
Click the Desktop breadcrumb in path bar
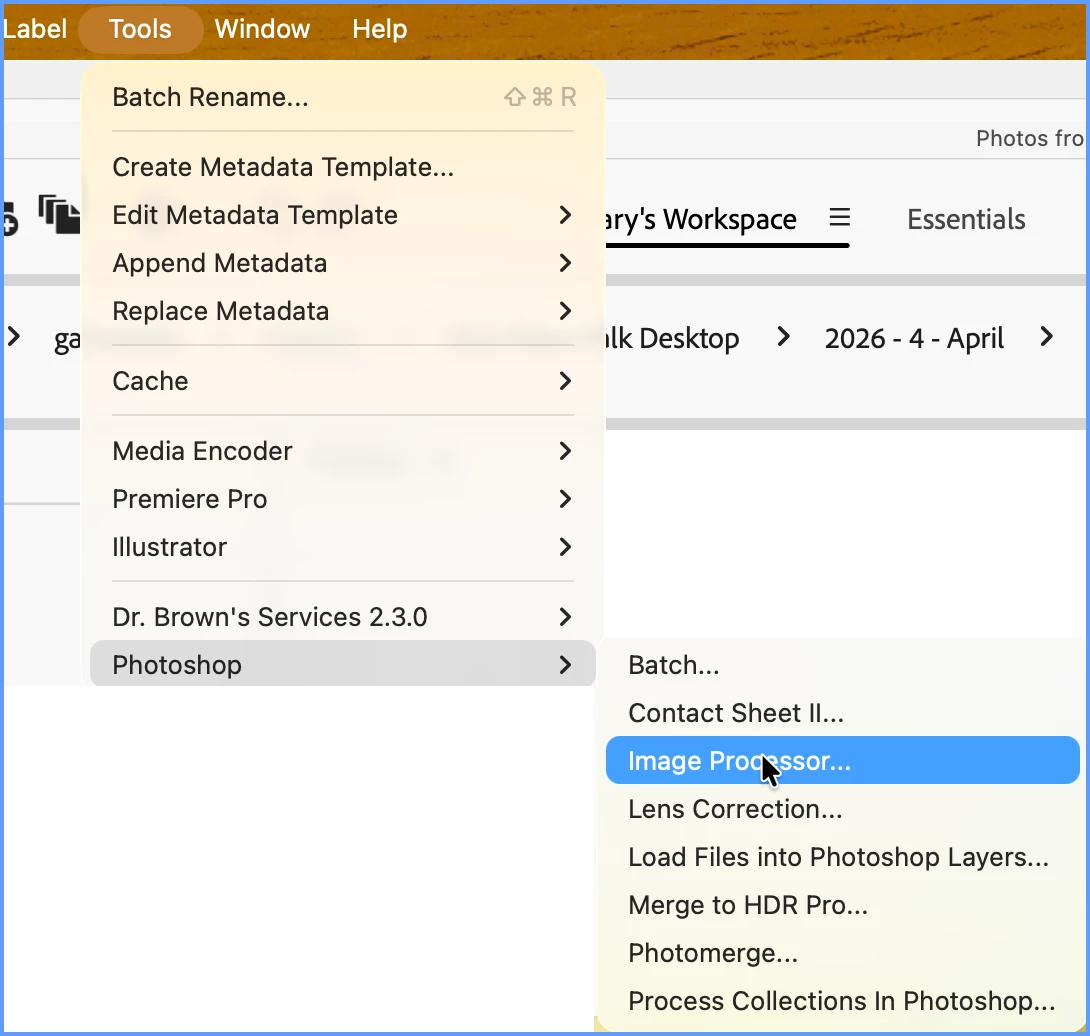tap(673, 339)
